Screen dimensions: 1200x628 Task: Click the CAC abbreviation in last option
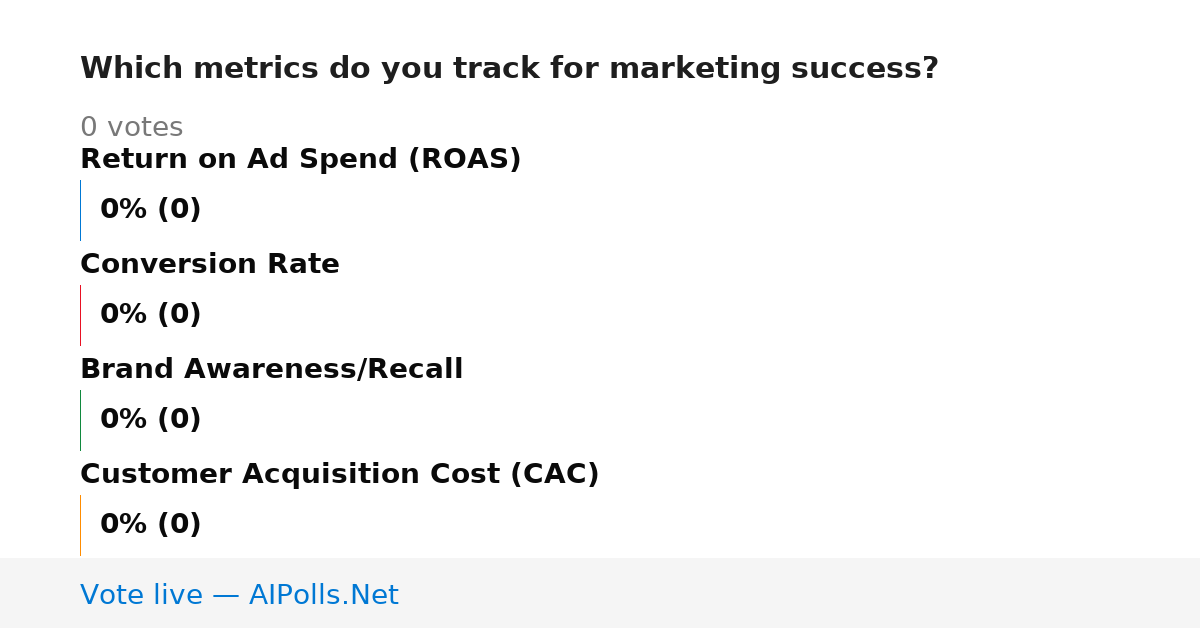(555, 475)
